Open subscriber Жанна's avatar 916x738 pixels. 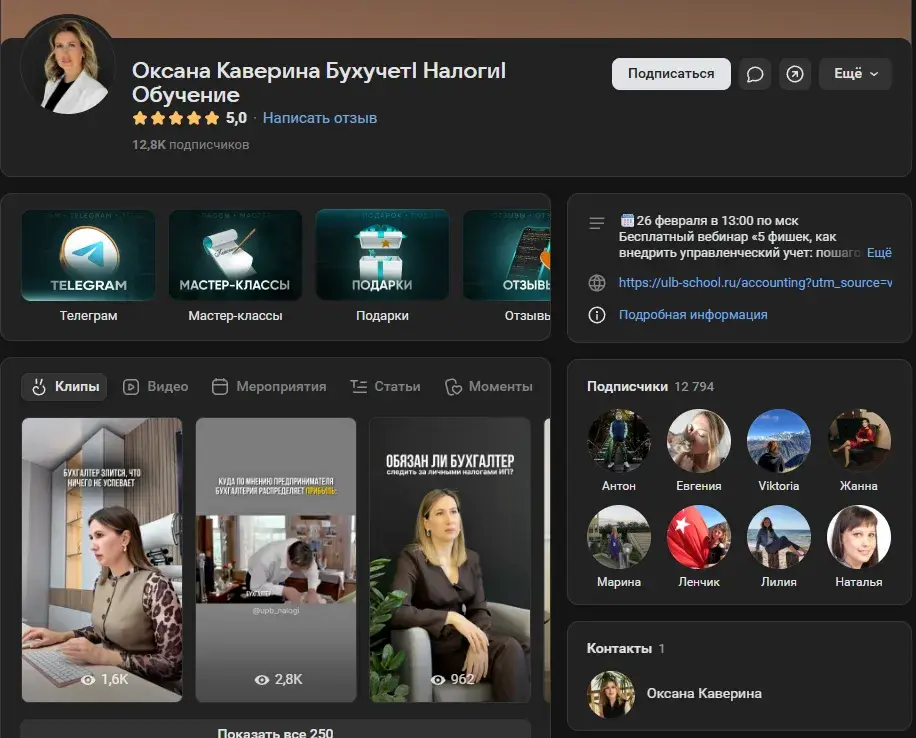tap(859, 441)
